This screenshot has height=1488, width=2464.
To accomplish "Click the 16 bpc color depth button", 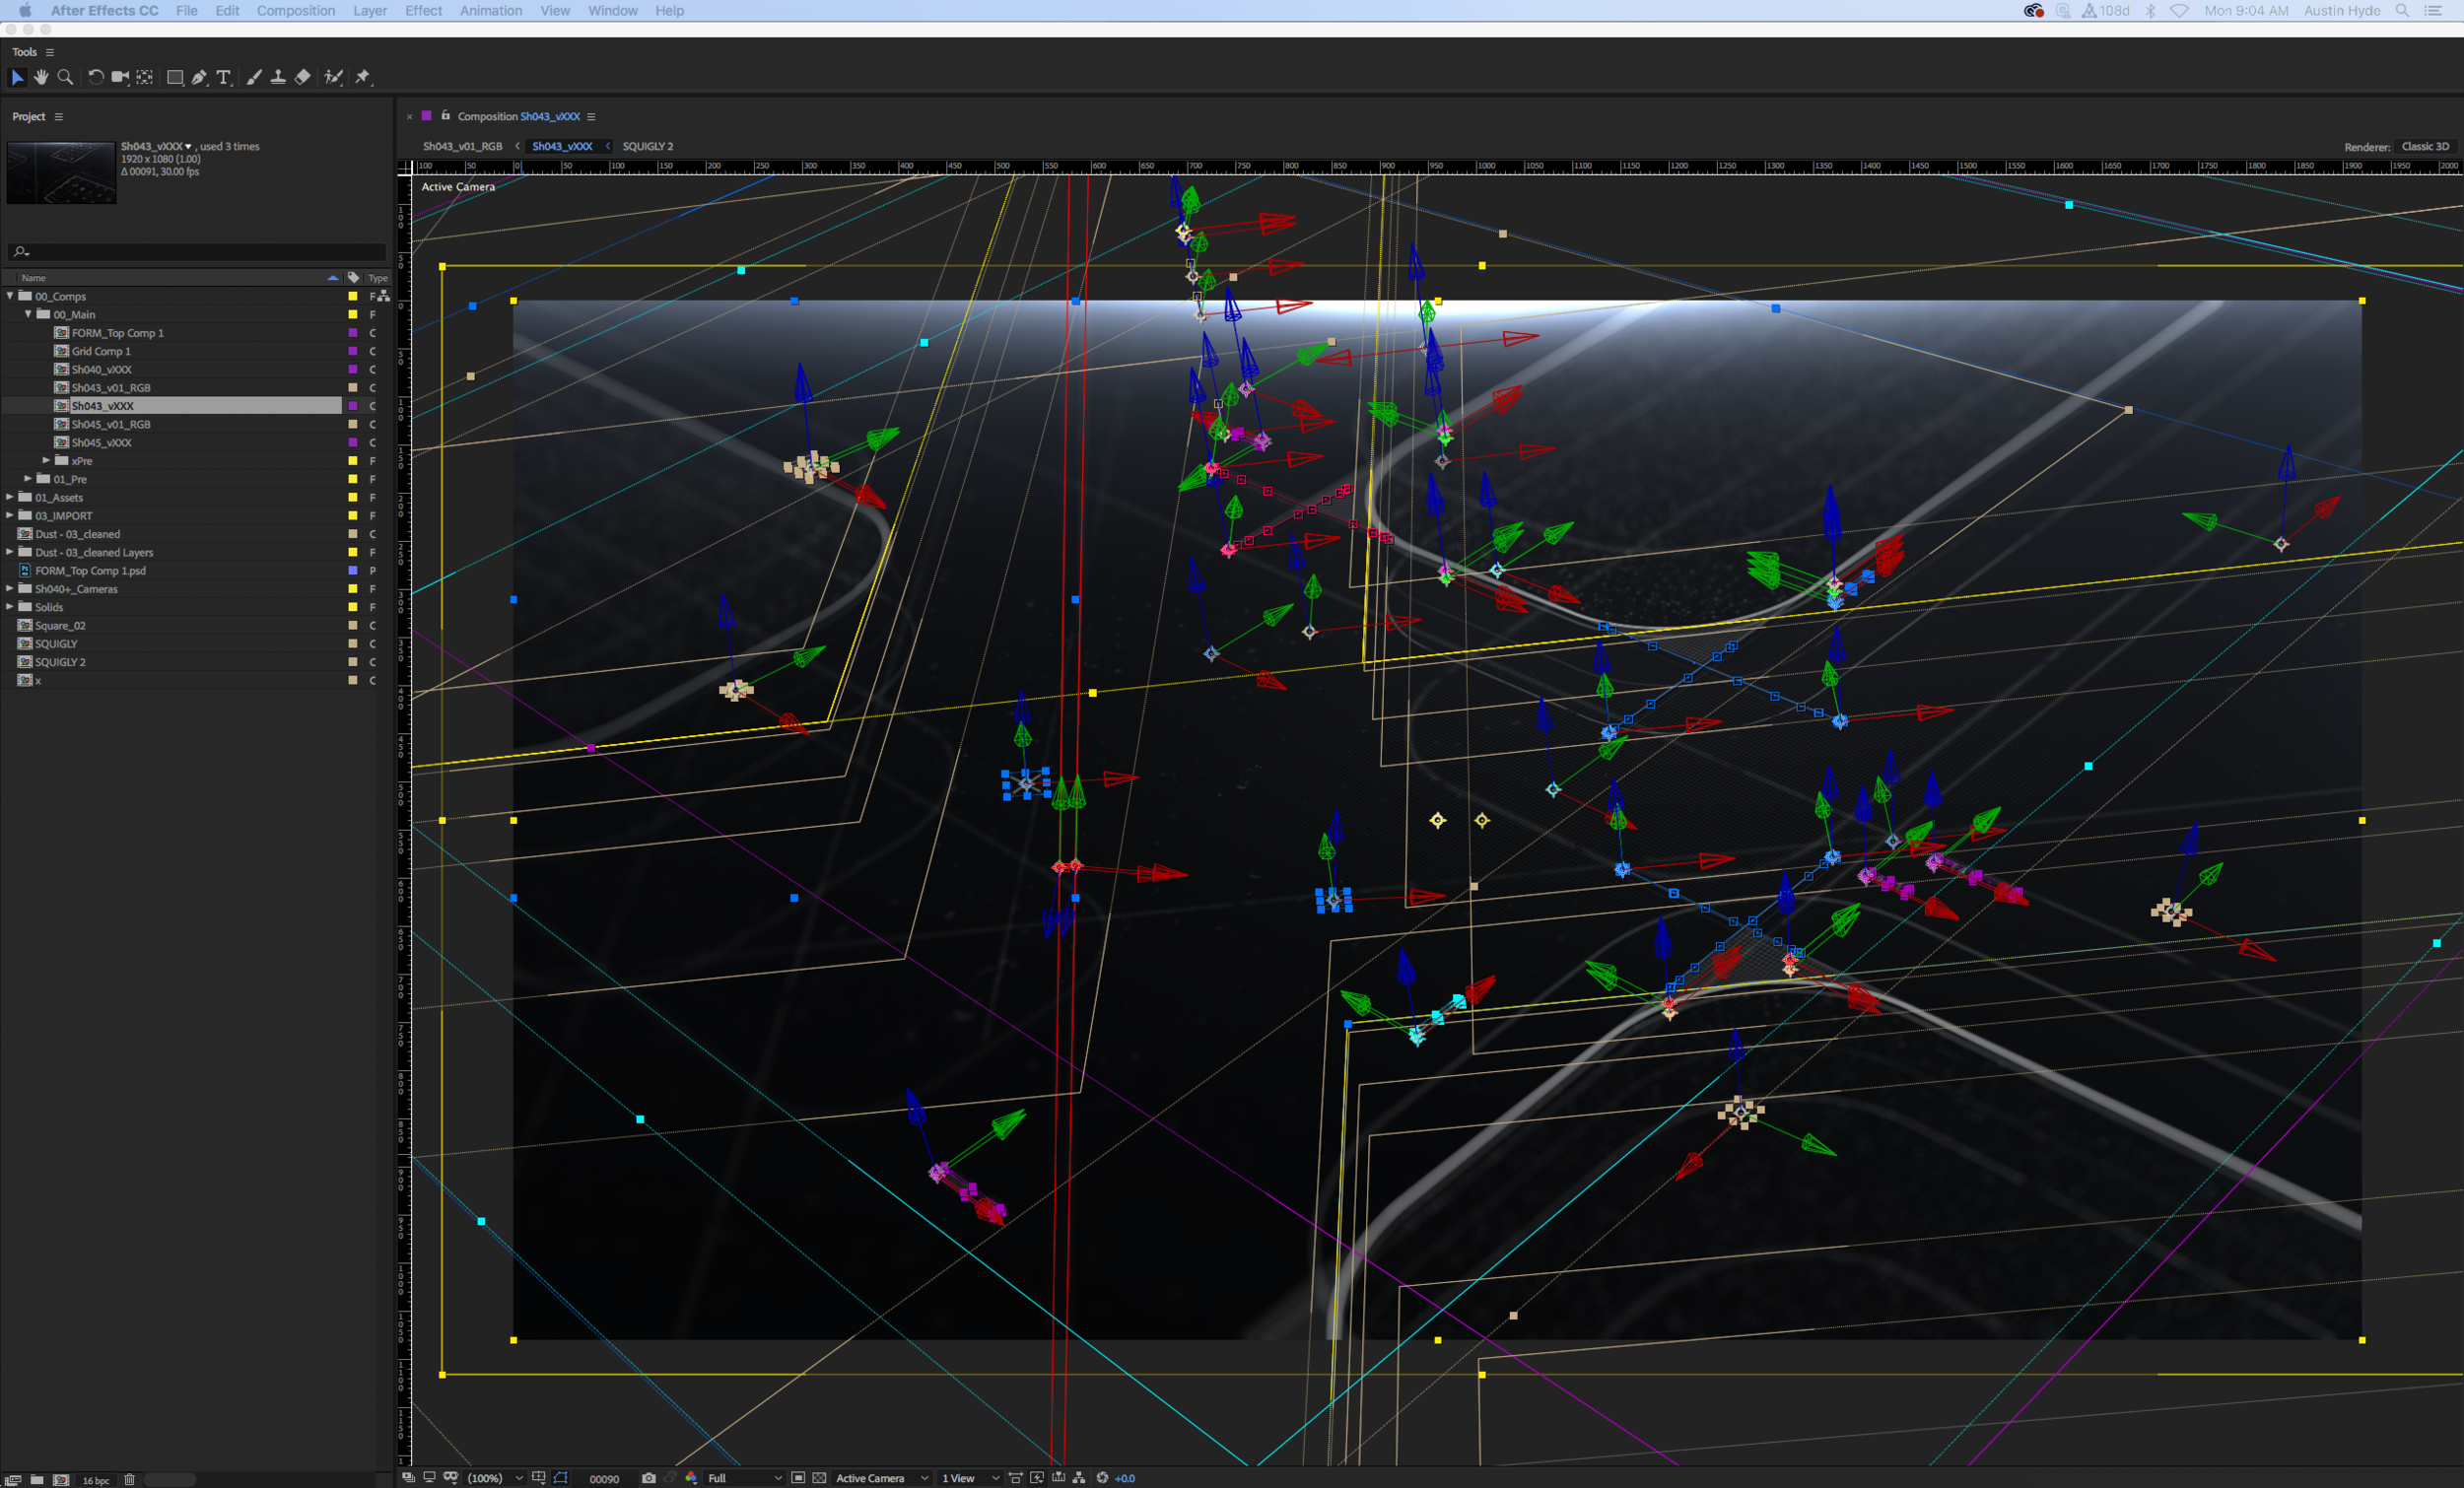I will pyautogui.click(x=96, y=1480).
